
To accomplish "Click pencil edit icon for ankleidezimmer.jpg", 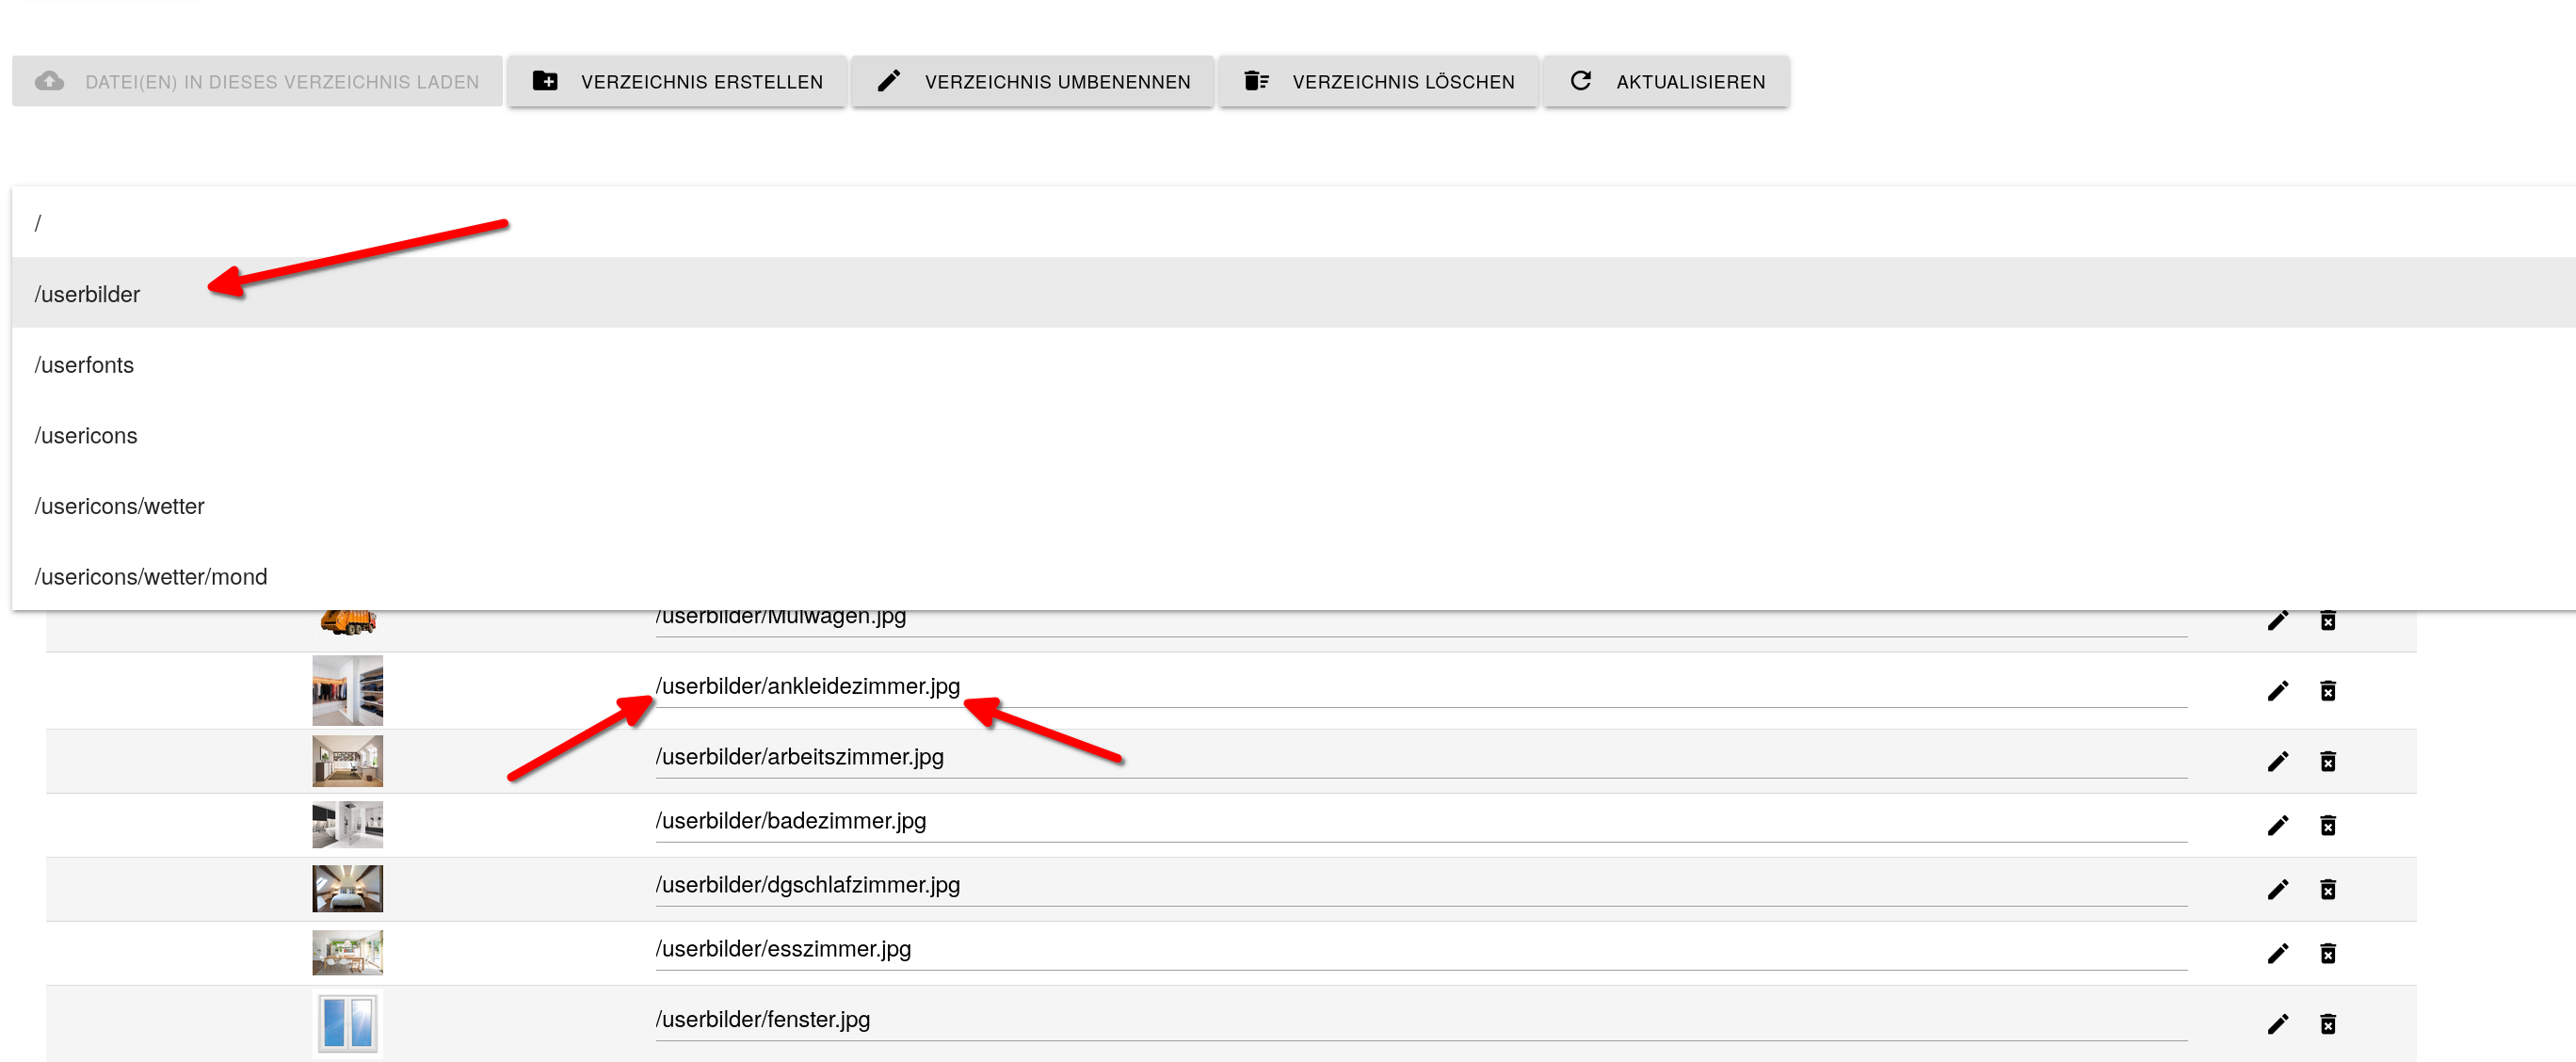I will pyautogui.click(x=2277, y=691).
